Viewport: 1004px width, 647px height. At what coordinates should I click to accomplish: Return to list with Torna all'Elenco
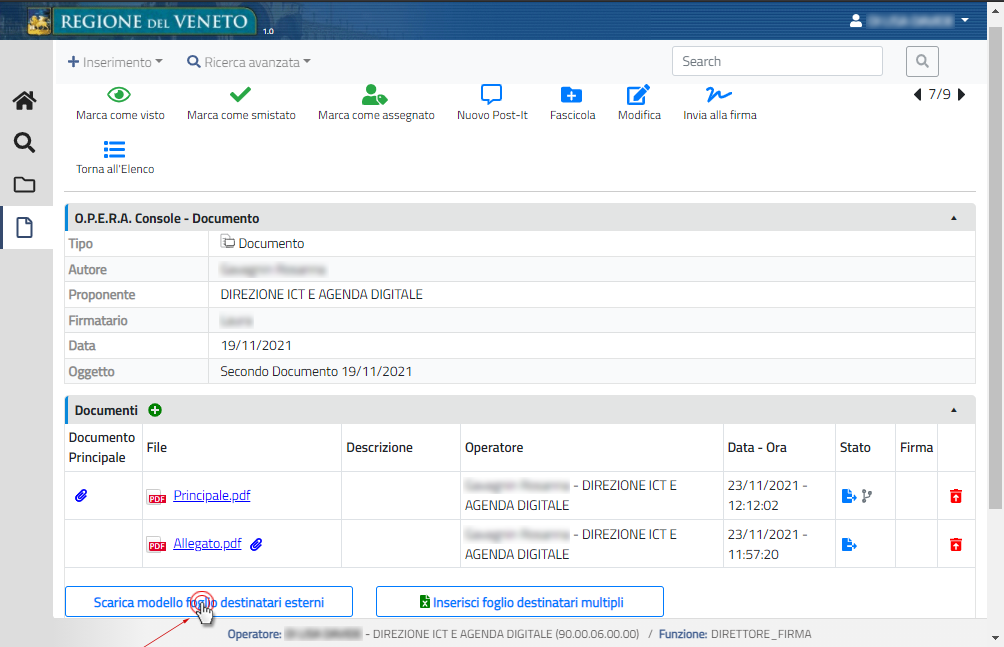click(x=115, y=150)
